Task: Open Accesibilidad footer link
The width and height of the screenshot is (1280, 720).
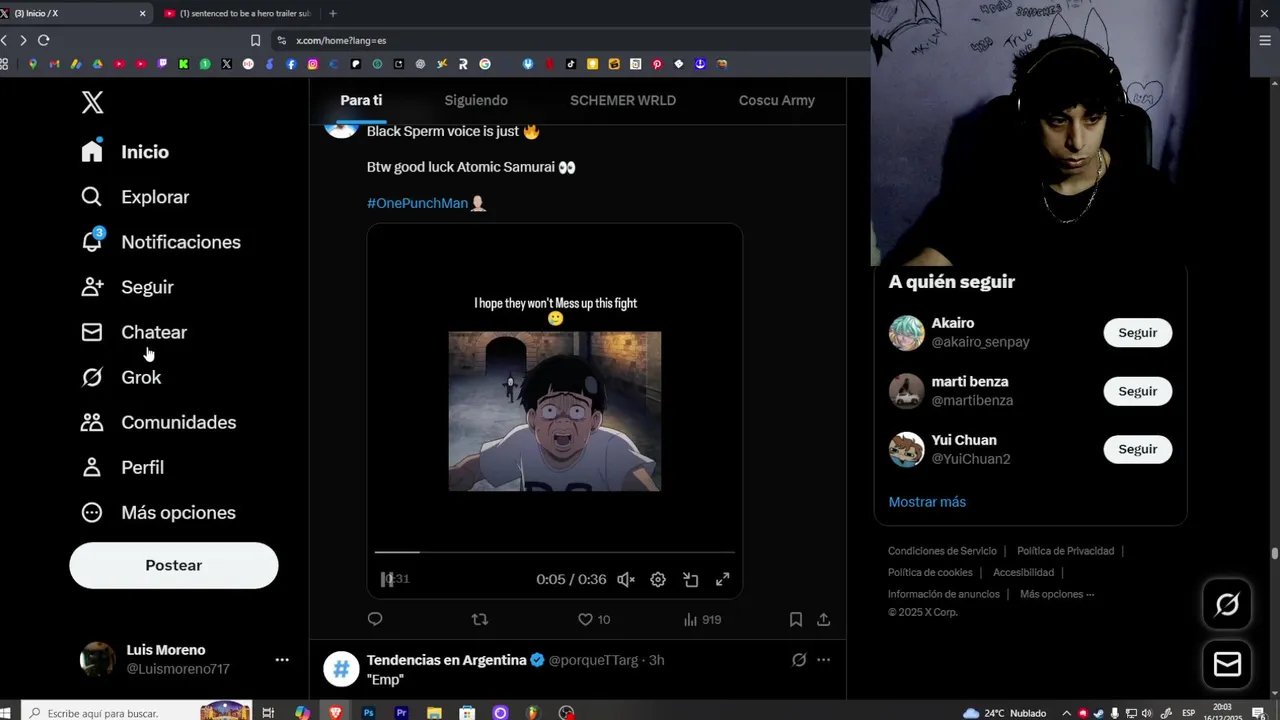Action: click(x=1023, y=573)
